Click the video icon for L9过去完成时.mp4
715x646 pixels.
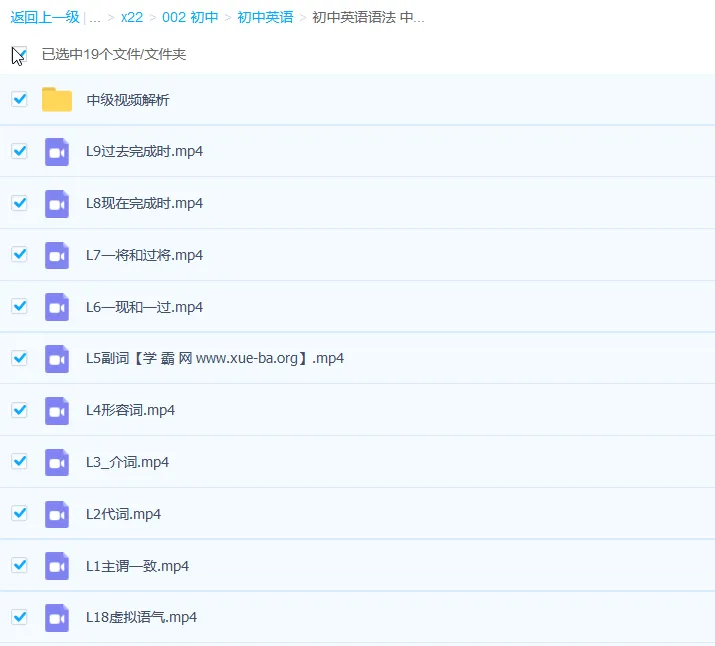click(57, 152)
